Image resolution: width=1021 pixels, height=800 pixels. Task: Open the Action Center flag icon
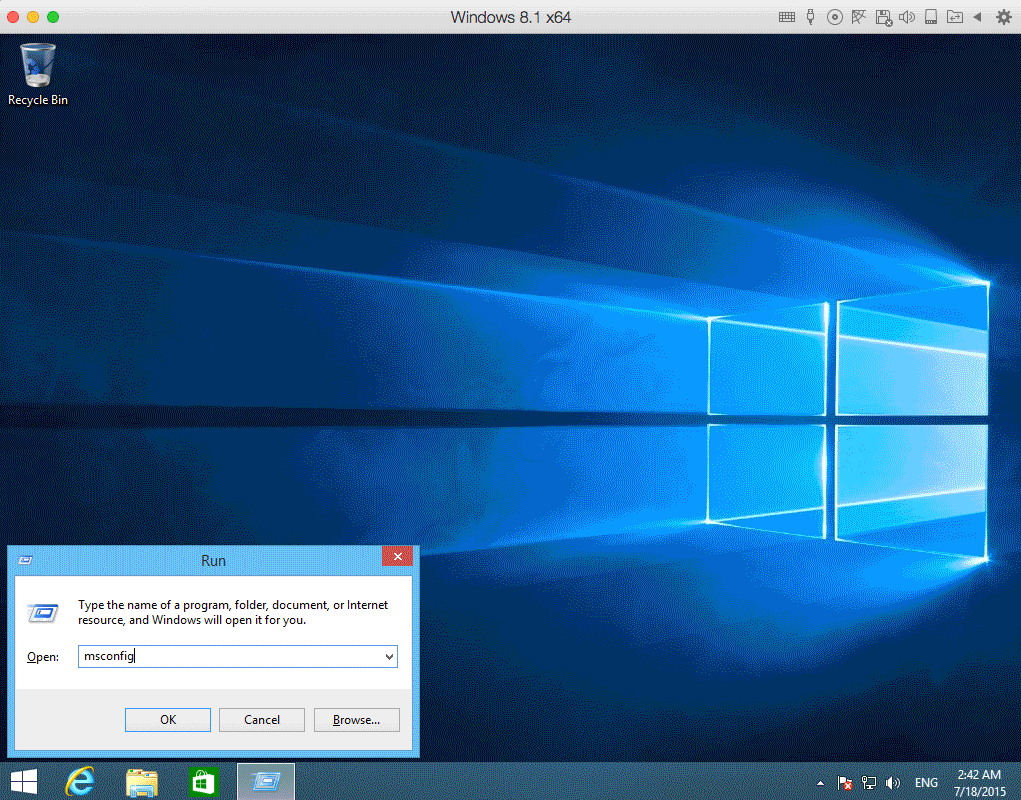tap(845, 783)
